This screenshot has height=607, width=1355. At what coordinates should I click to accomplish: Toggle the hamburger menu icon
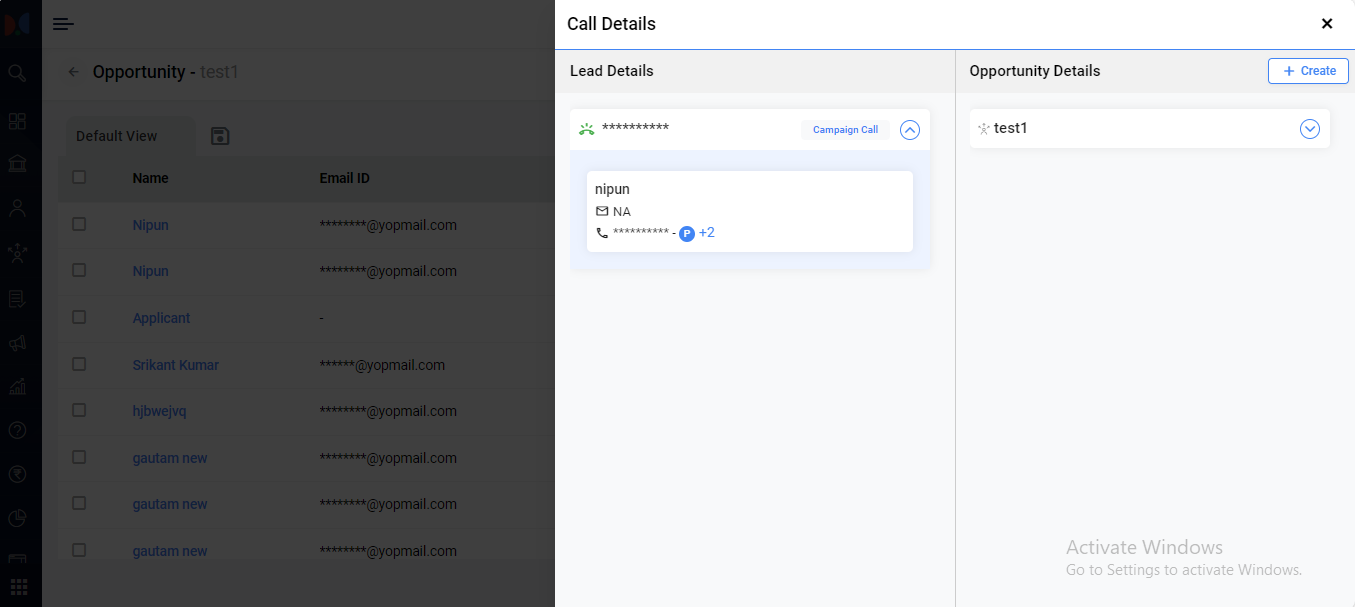tap(63, 24)
